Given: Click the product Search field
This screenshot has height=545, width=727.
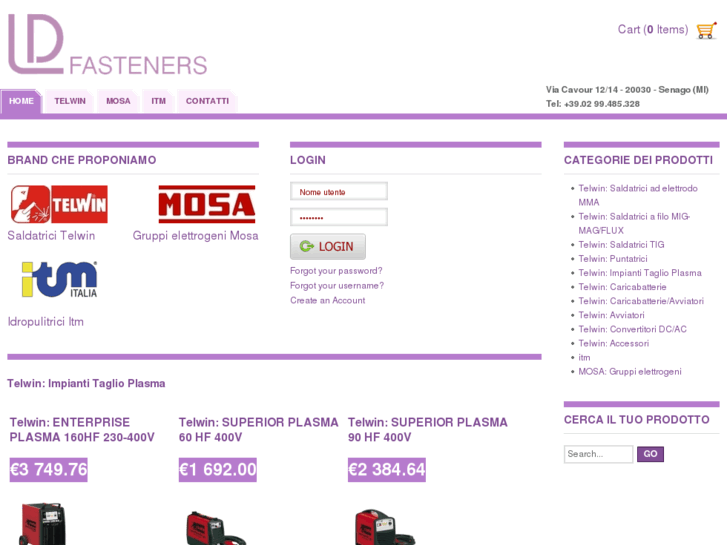Looking at the screenshot, I should pyautogui.click(x=599, y=454).
